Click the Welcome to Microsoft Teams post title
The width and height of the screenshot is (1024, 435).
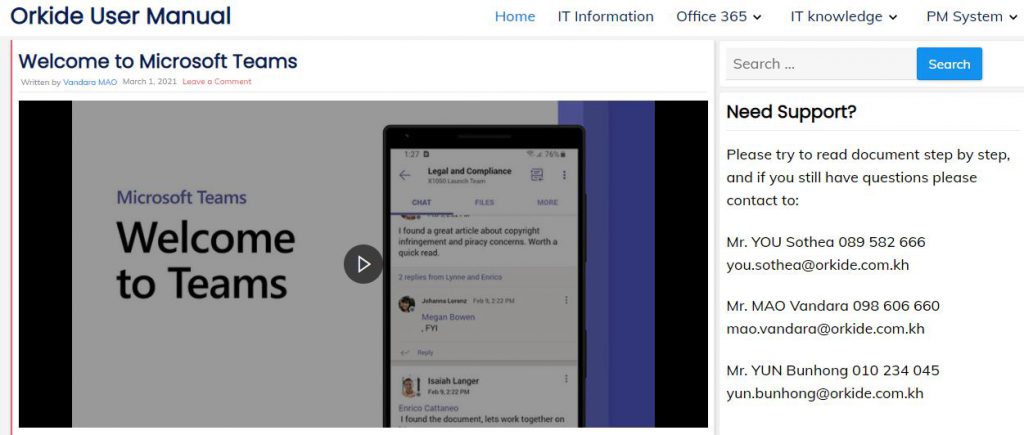(x=158, y=61)
